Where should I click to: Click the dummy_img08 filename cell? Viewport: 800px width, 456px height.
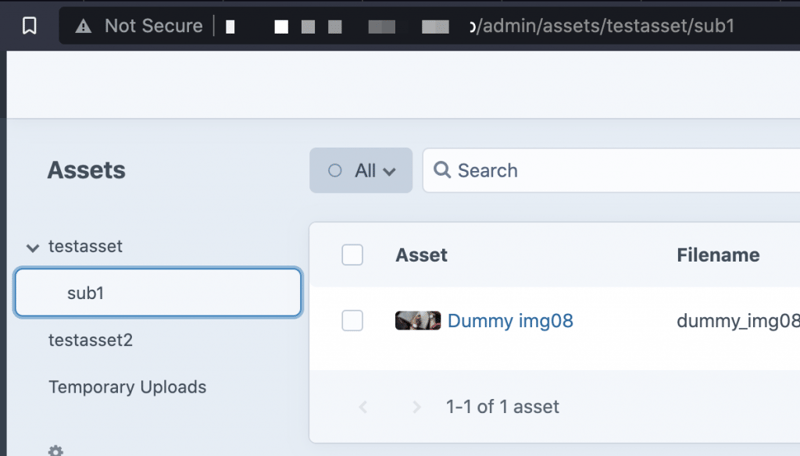tap(738, 321)
